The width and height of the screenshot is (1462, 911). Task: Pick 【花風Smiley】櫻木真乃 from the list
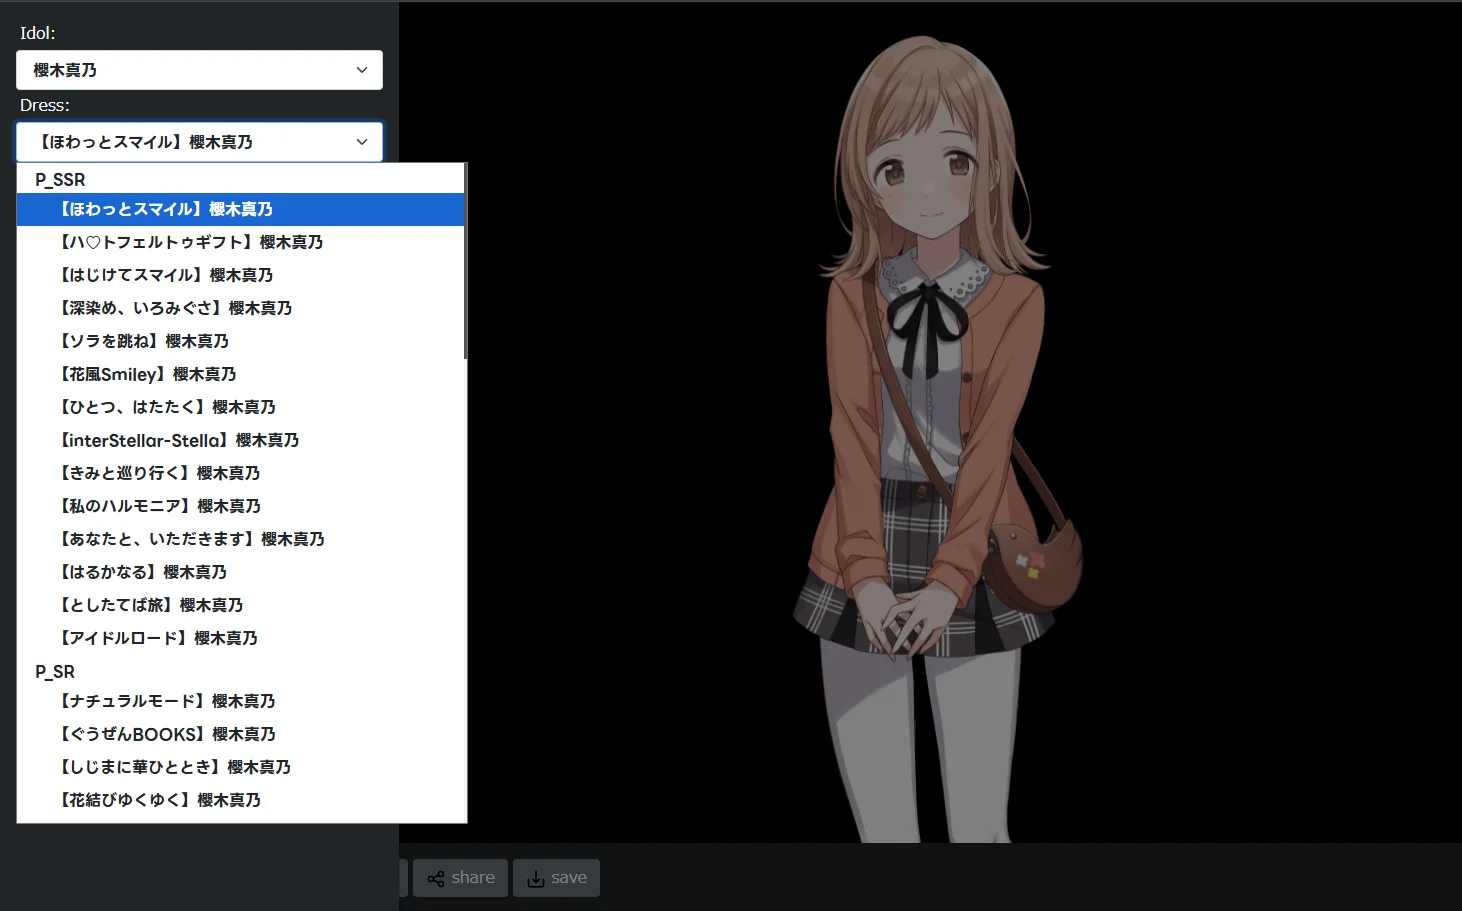click(148, 374)
